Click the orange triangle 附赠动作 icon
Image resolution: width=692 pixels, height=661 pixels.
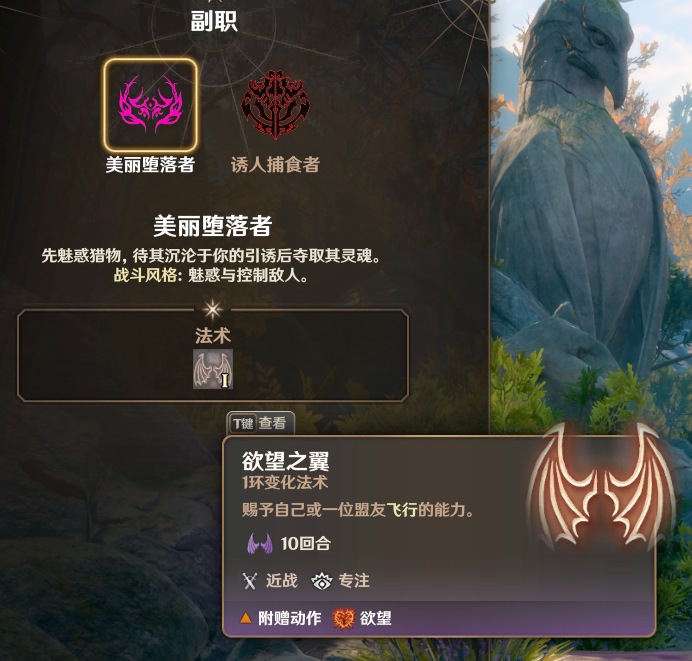[x=245, y=618]
